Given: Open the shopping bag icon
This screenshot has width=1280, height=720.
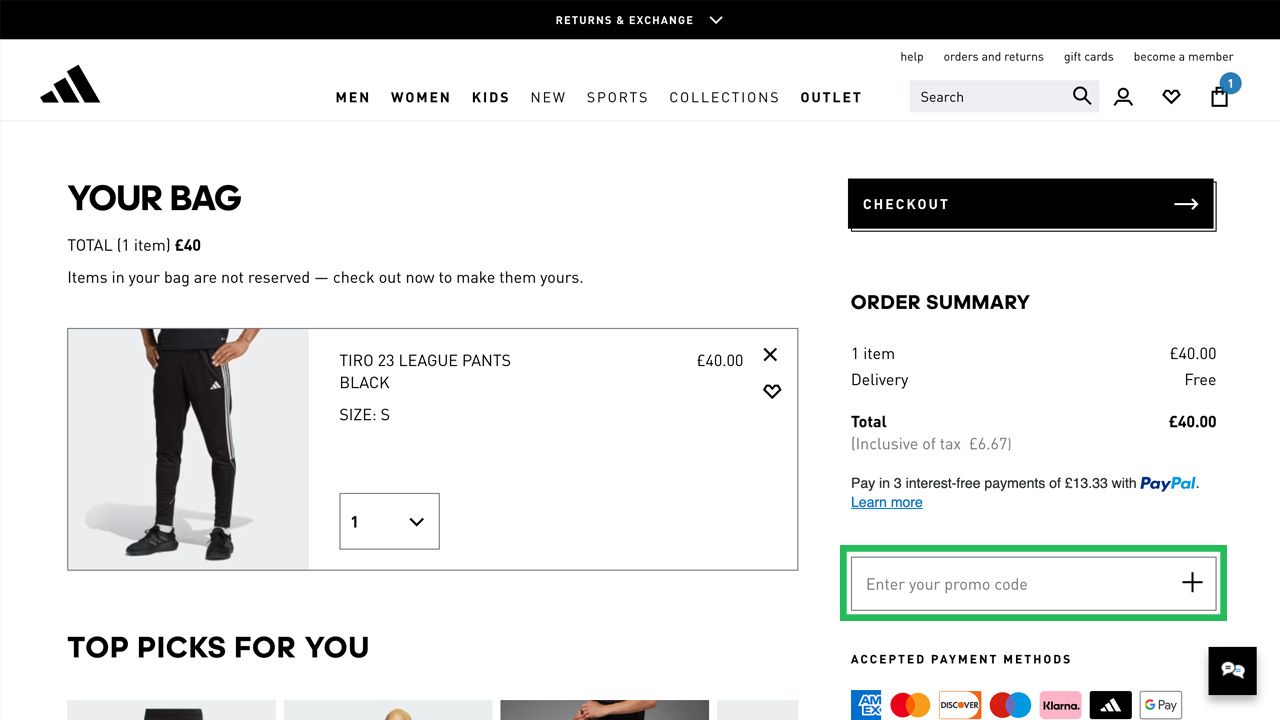Looking at the screenshot, I should [x=1219, y=96].
